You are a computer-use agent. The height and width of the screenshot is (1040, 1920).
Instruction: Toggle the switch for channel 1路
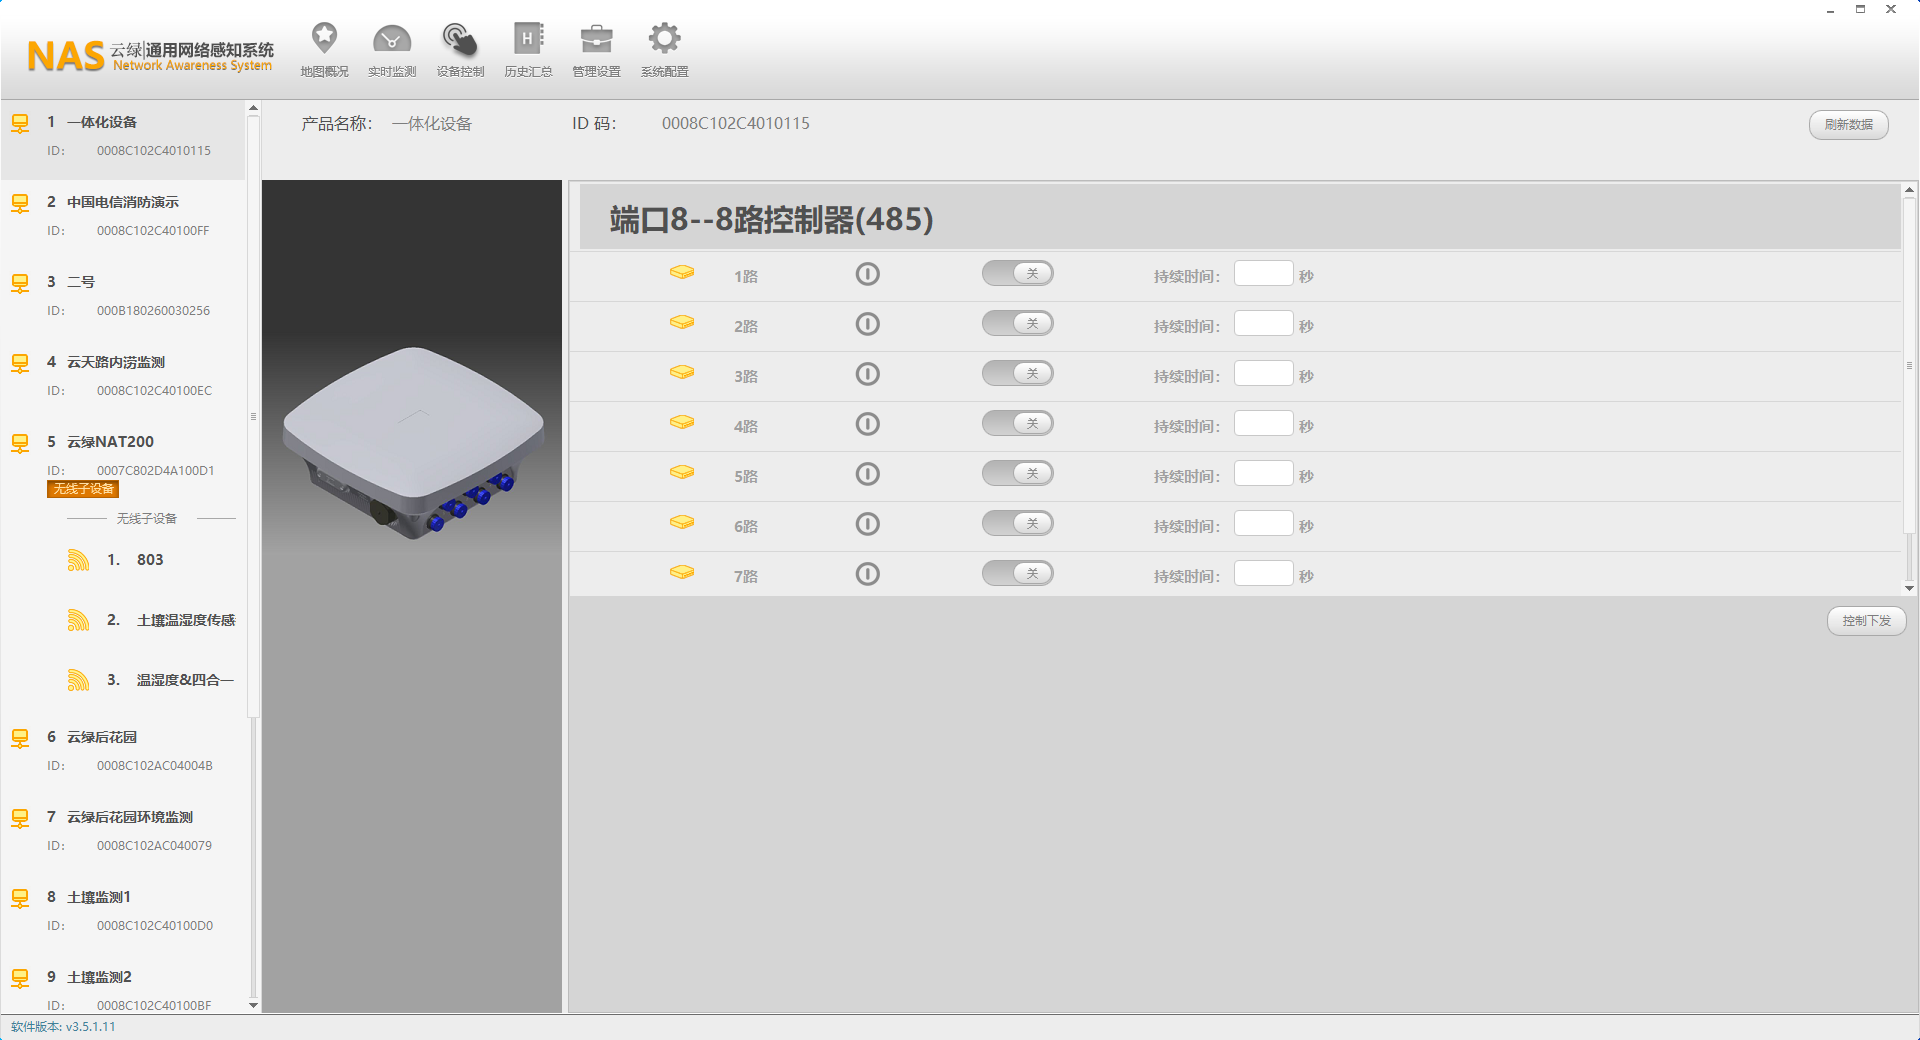1017,274
